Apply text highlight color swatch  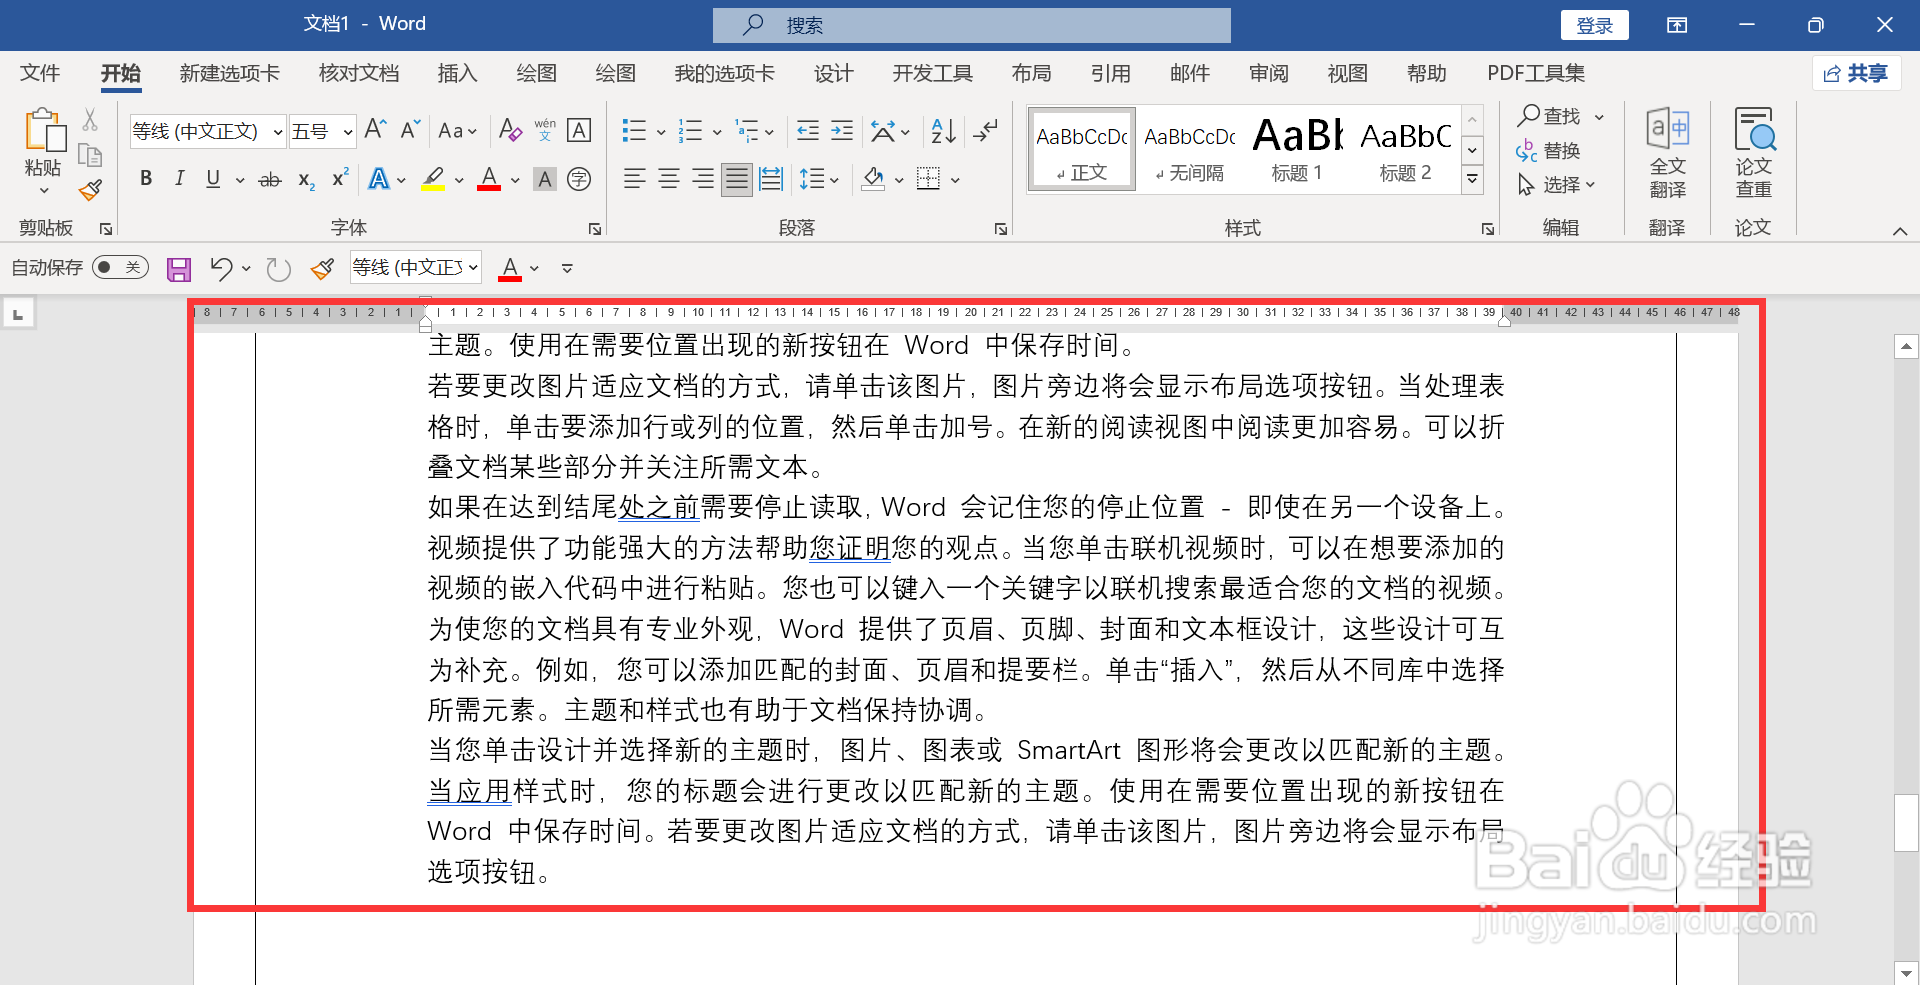433,180
